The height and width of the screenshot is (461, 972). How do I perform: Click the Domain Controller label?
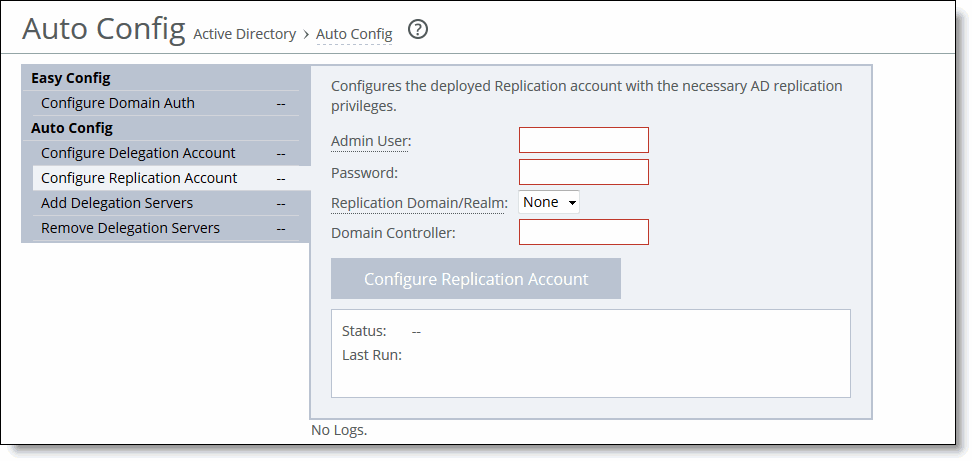tap(394, 233)
